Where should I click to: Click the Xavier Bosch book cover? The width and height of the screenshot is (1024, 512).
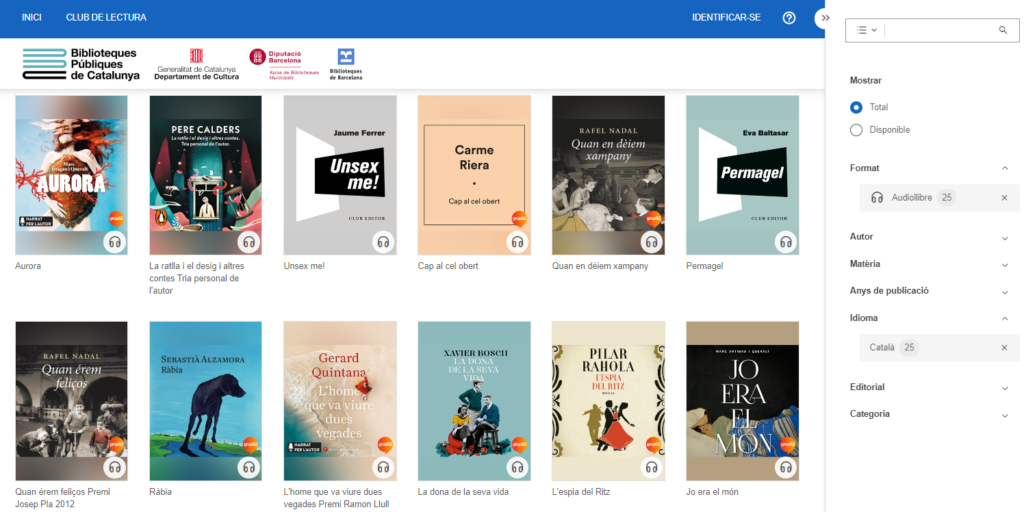(474, 401)
